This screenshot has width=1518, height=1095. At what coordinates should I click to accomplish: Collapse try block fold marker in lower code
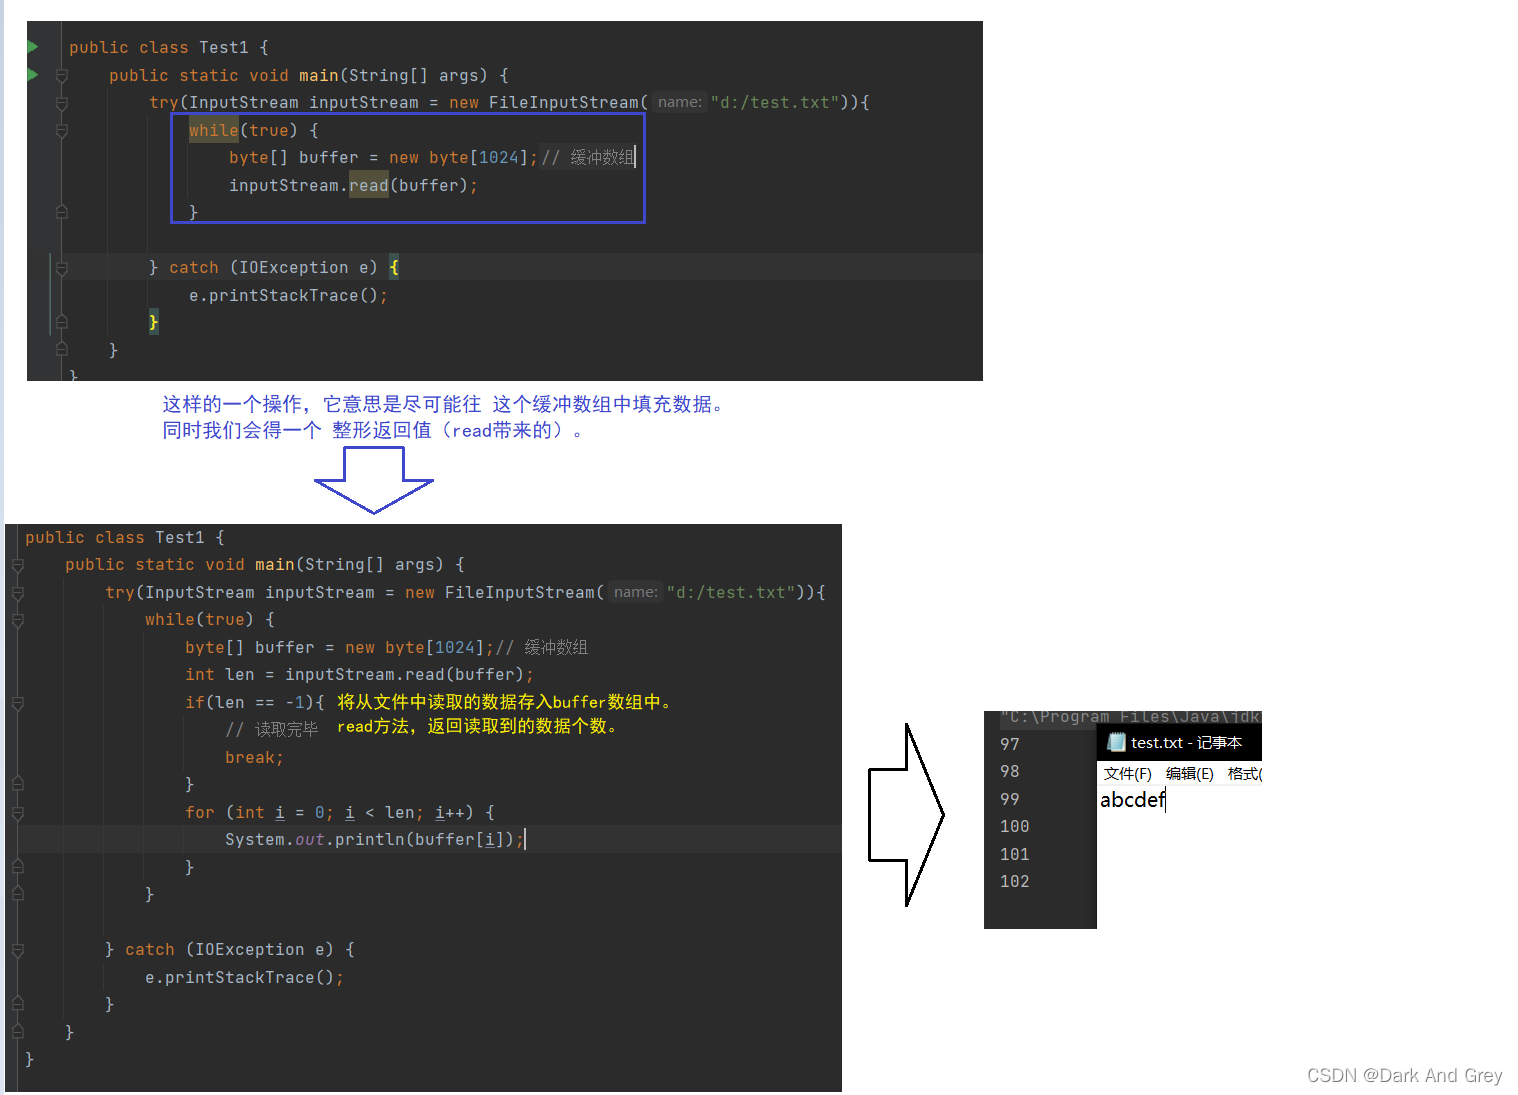18,593
